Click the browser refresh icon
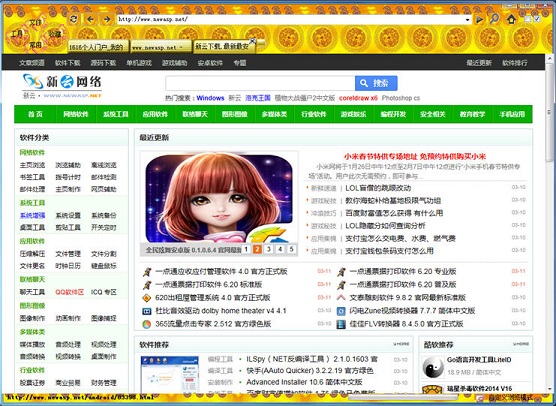Image resolution: width=556 pixels, height=406 pixels. (73, 19)
